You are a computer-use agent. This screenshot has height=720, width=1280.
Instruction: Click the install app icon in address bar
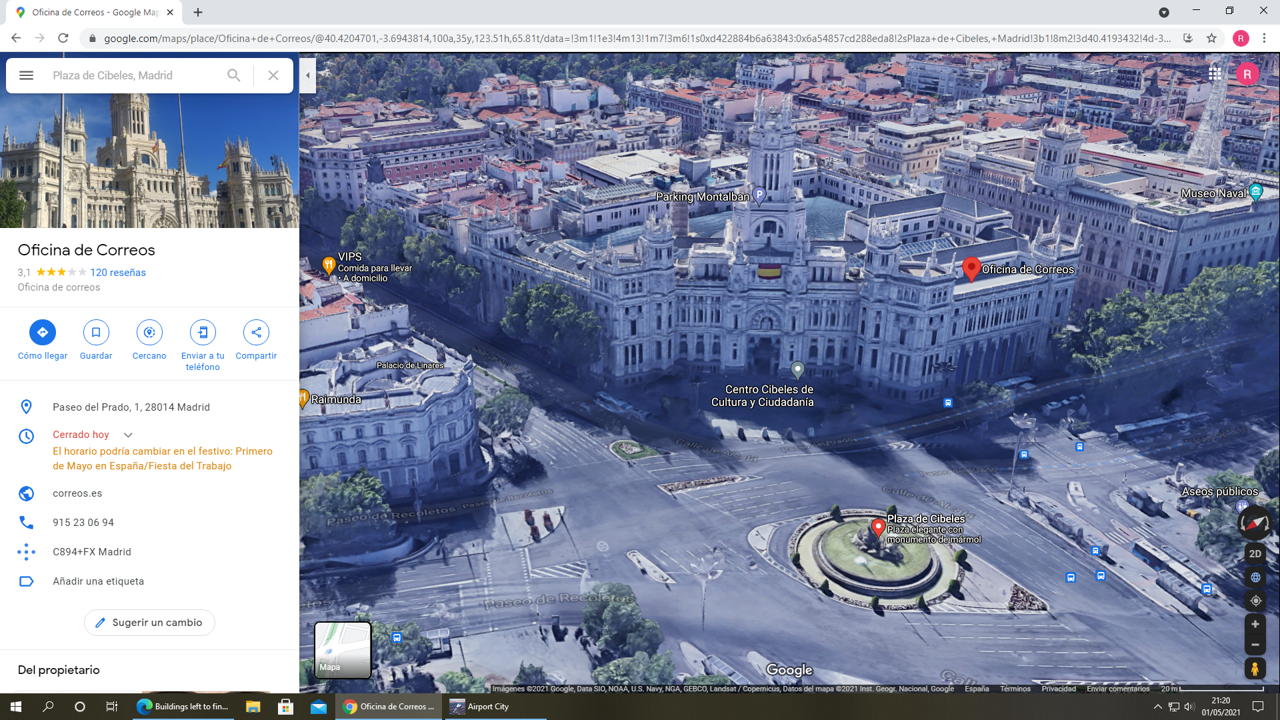click(1188, 38)
